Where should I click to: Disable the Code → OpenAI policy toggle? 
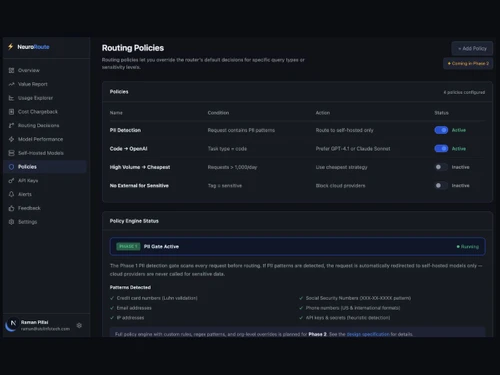point(441,149)
